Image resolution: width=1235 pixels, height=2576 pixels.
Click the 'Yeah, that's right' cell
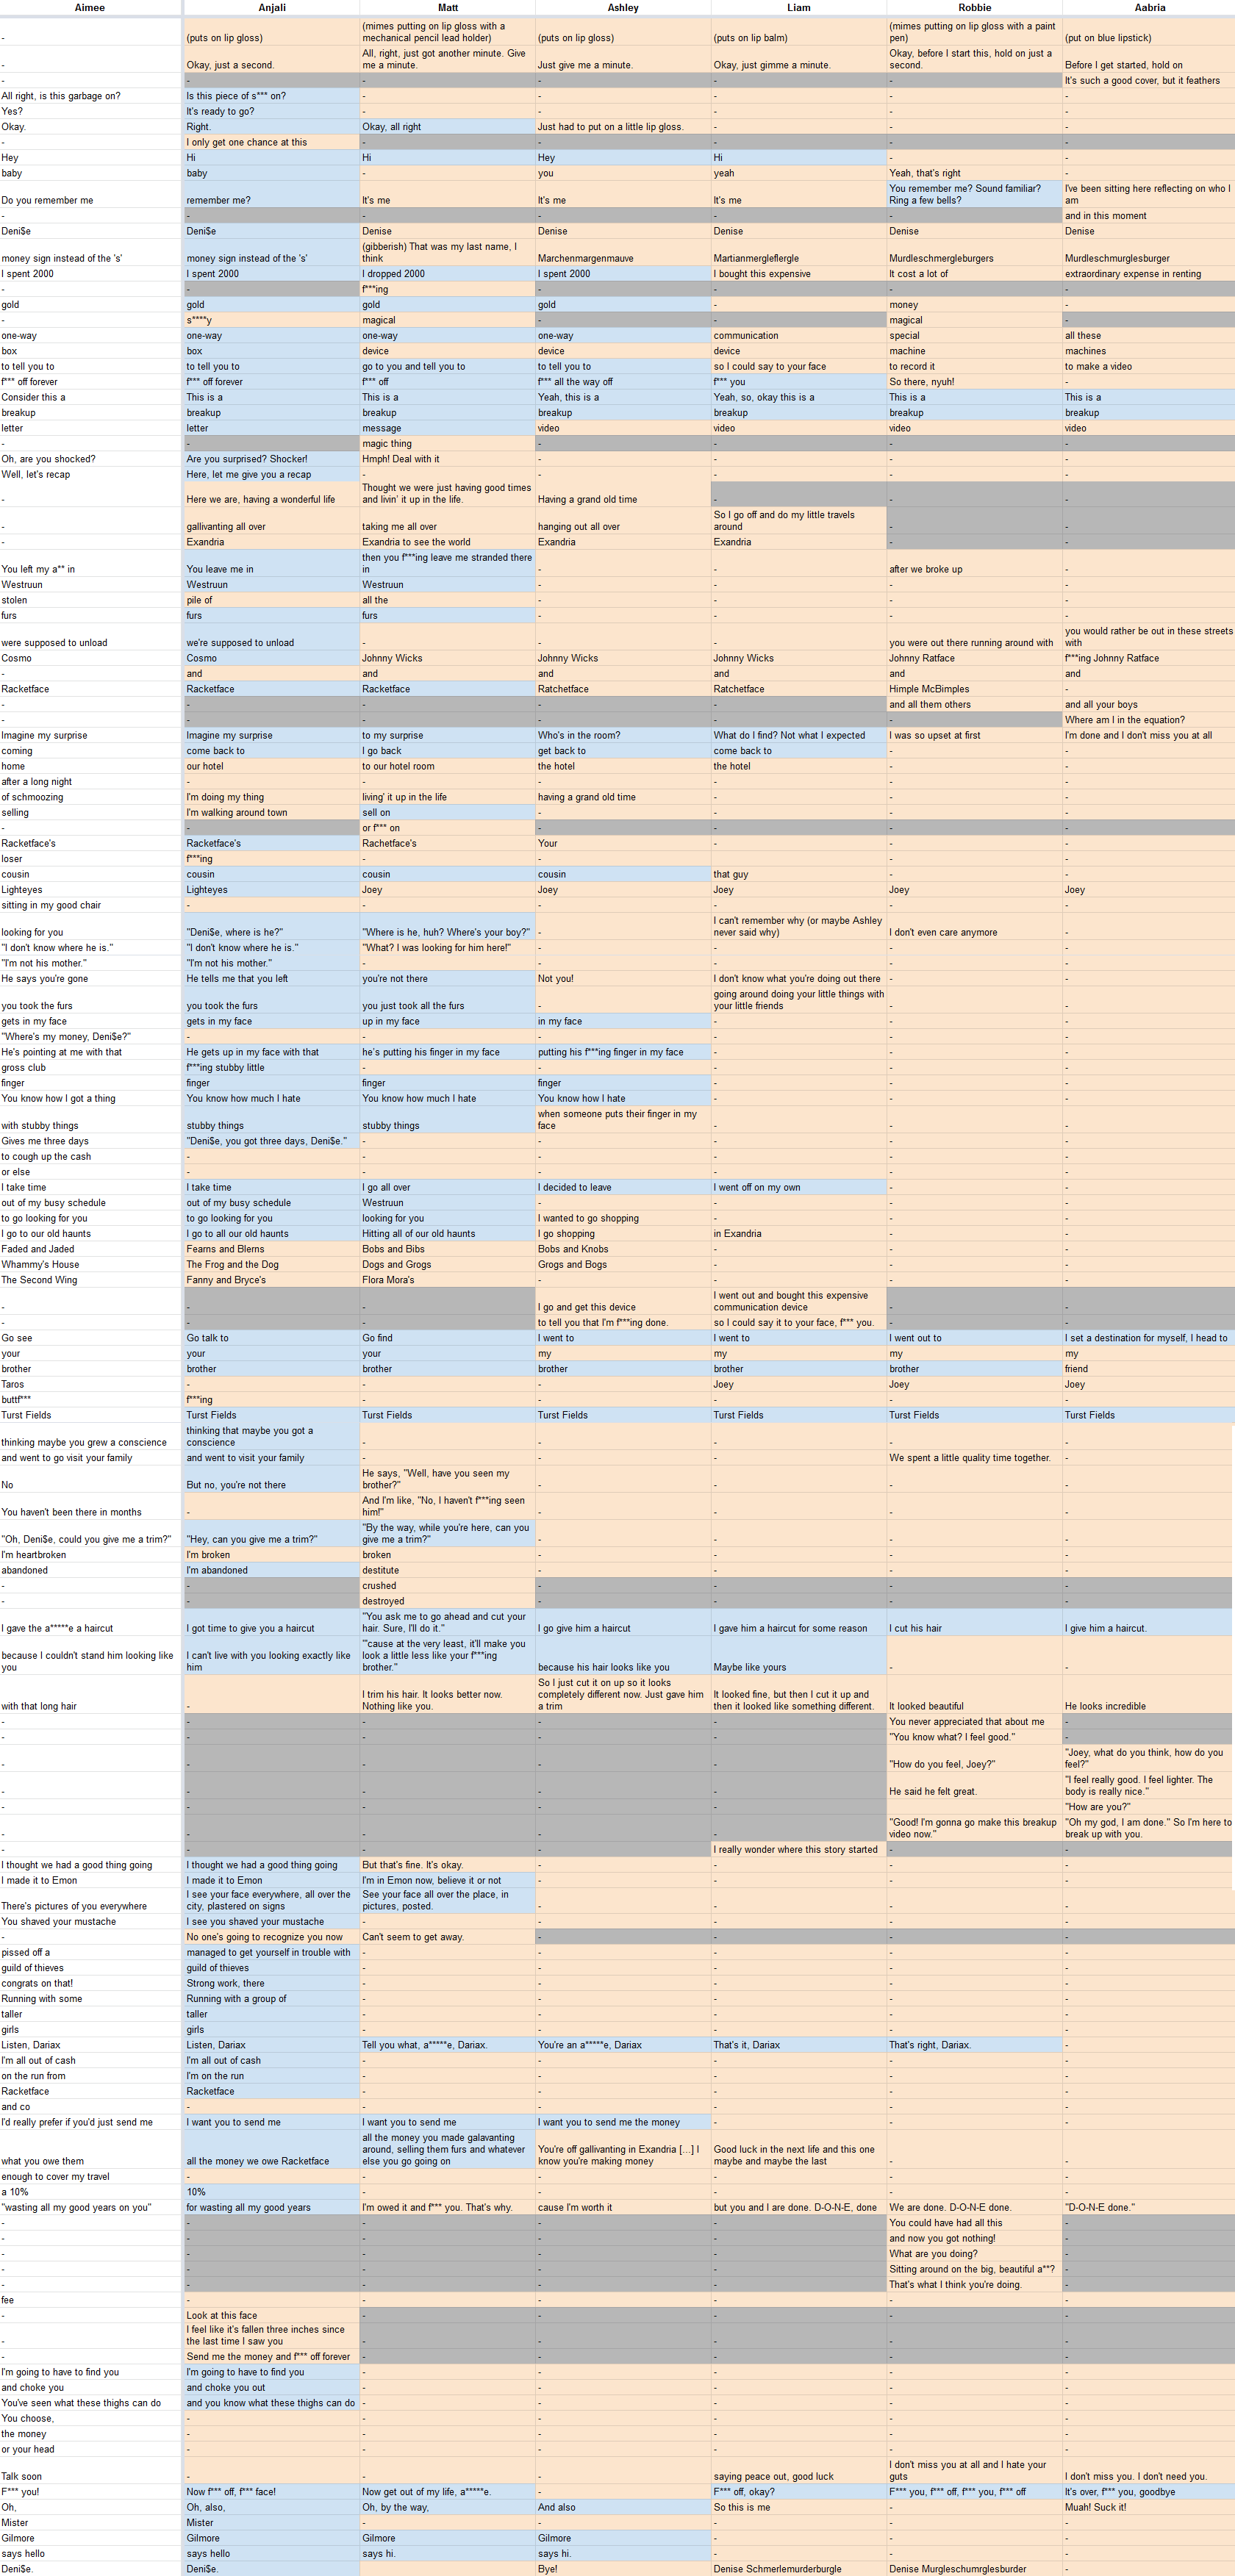(975, 173)
